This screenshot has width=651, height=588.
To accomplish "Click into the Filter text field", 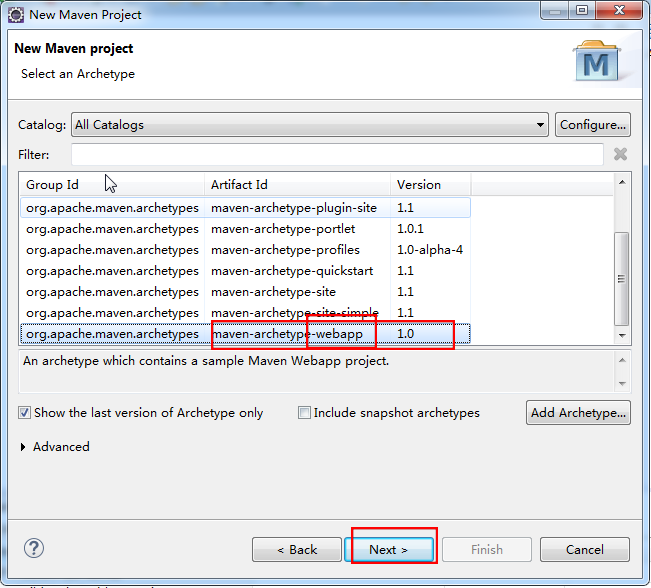I will (337, 154).
